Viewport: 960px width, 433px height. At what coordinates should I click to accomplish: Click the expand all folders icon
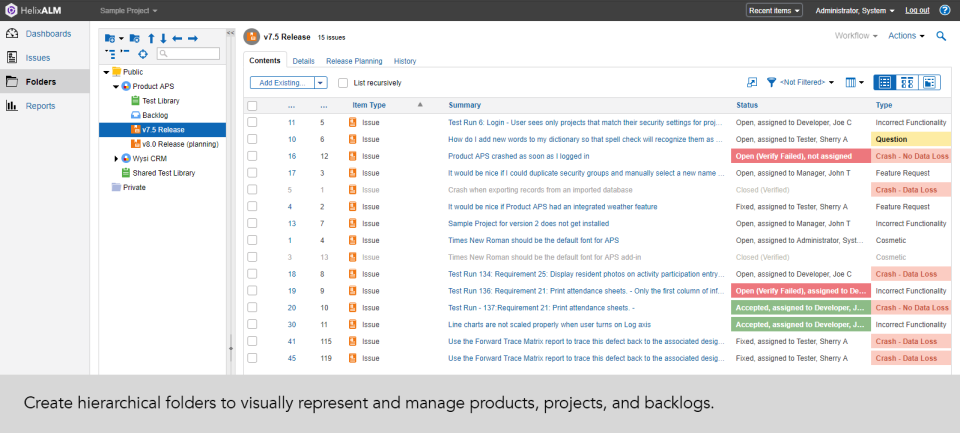click(x=110, y=53)
